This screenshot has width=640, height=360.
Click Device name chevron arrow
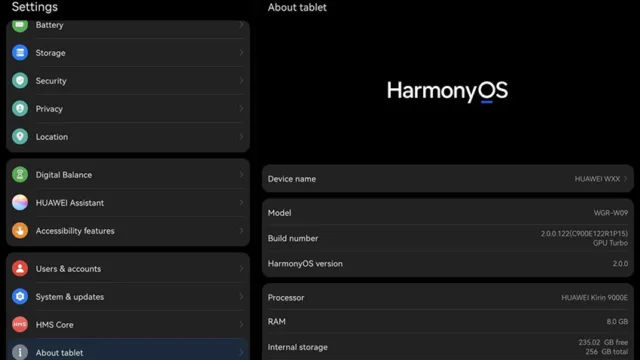coord(625,179)
